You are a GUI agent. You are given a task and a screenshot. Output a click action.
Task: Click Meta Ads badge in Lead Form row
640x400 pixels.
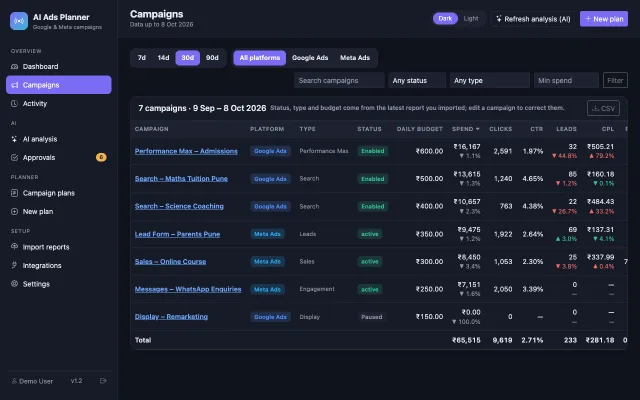point(267,234)
